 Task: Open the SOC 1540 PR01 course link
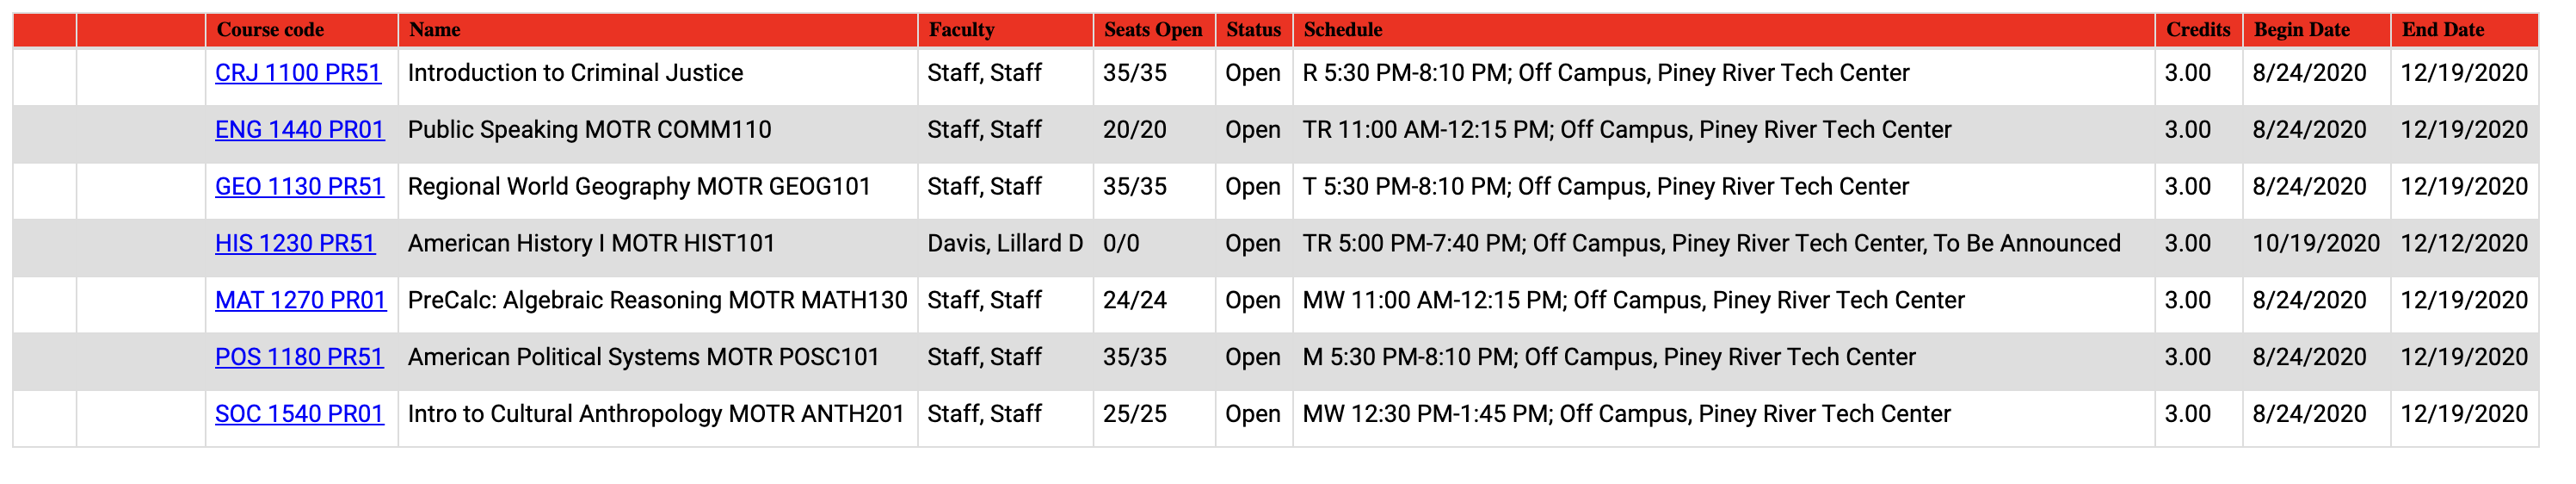[299, 415]
